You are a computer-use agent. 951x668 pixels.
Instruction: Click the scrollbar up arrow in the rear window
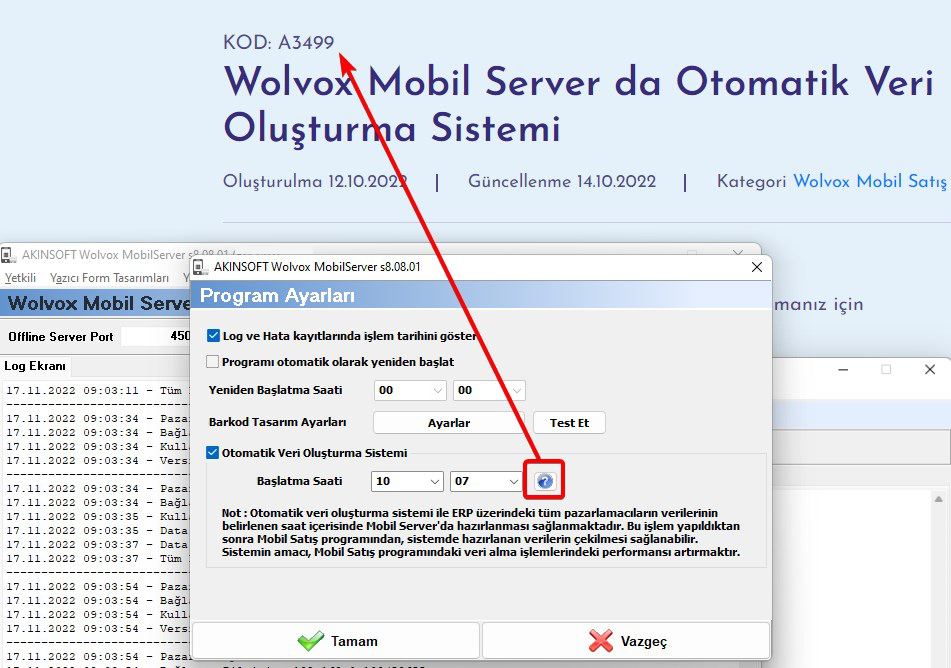pos(938,499)
